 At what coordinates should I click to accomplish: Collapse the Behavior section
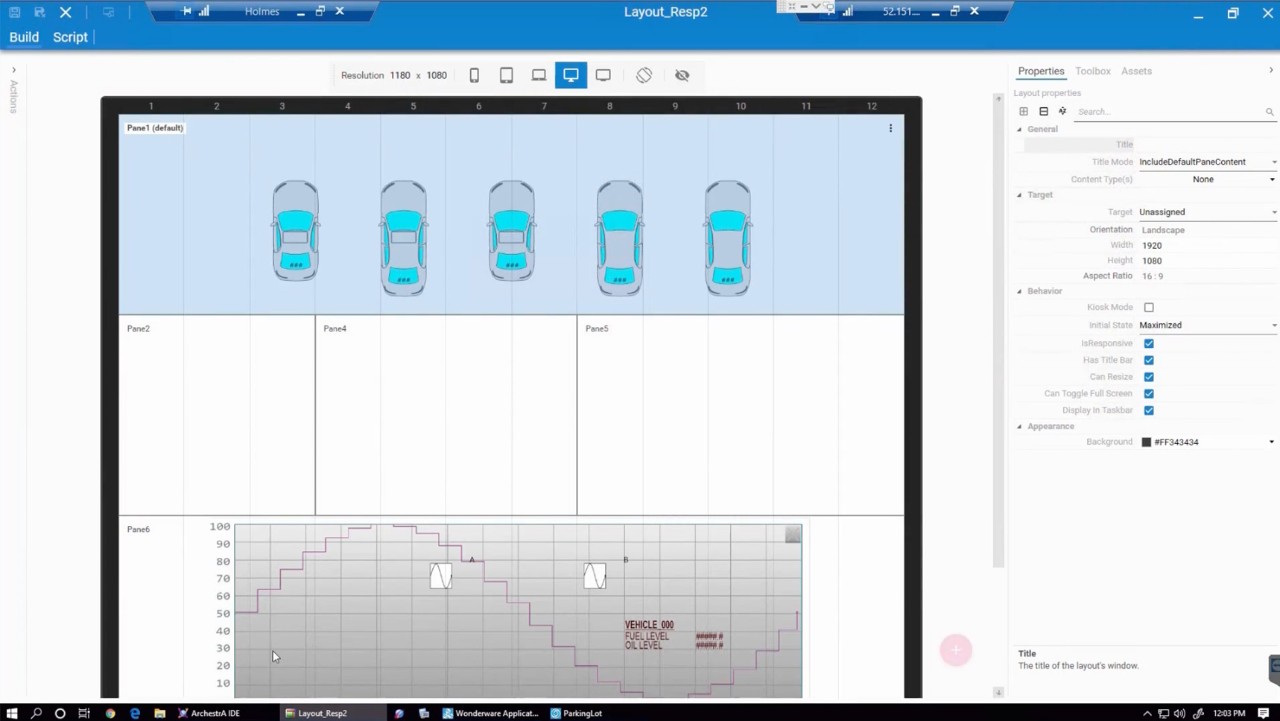(x=1020, y=291)
